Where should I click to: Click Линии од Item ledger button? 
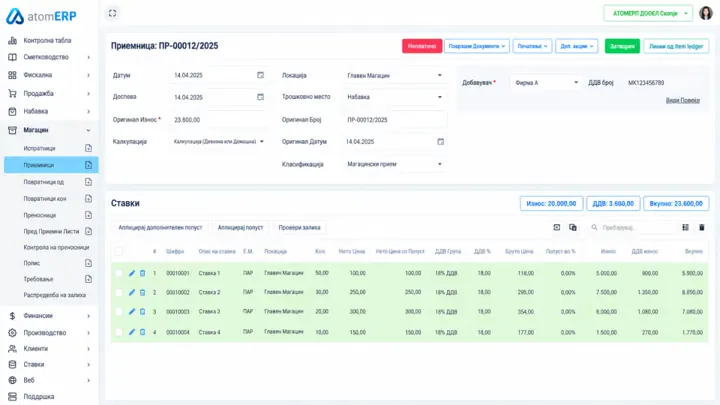[x=676, y=46]
